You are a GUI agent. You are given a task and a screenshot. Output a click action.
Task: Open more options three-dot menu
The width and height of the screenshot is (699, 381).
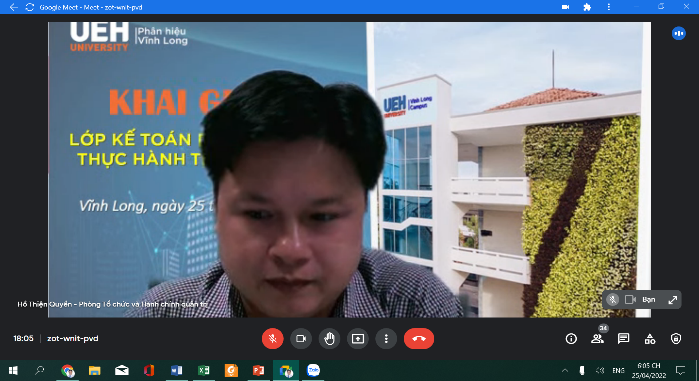pos(386,339)
